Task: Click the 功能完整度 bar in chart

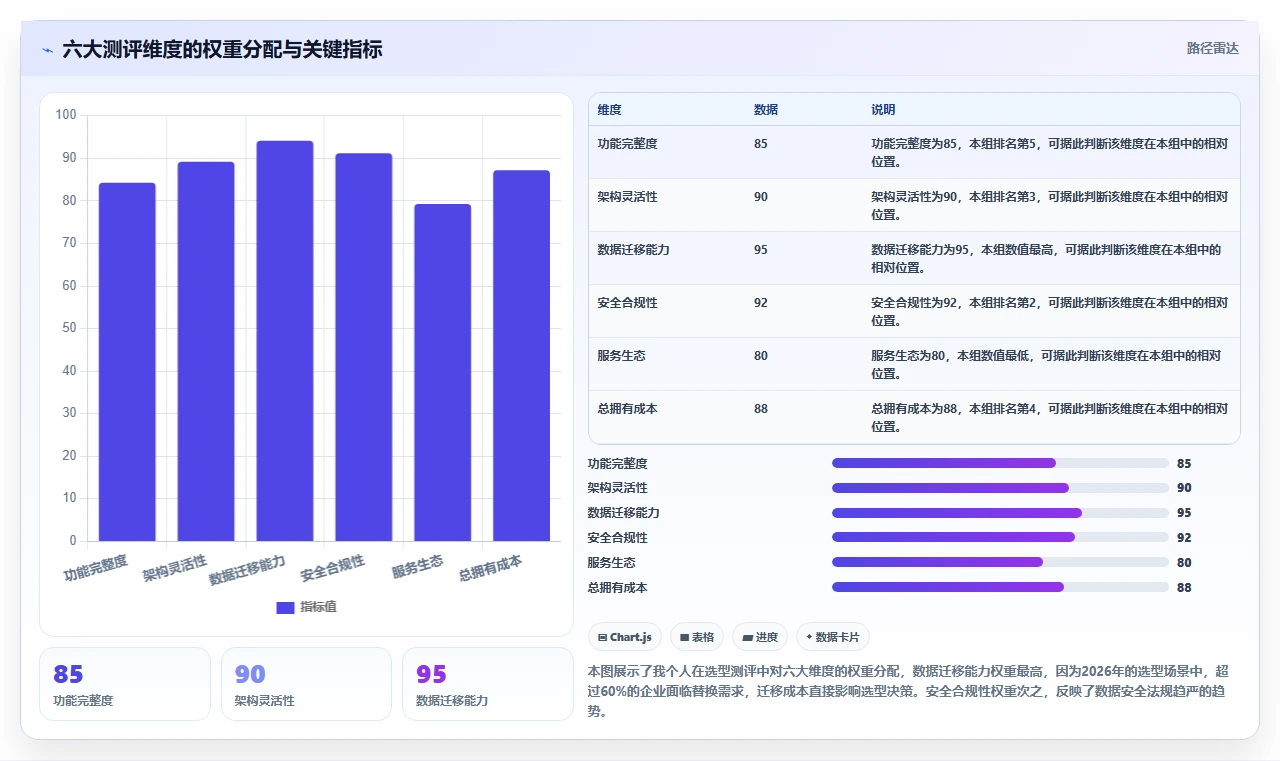Action: 127,362
